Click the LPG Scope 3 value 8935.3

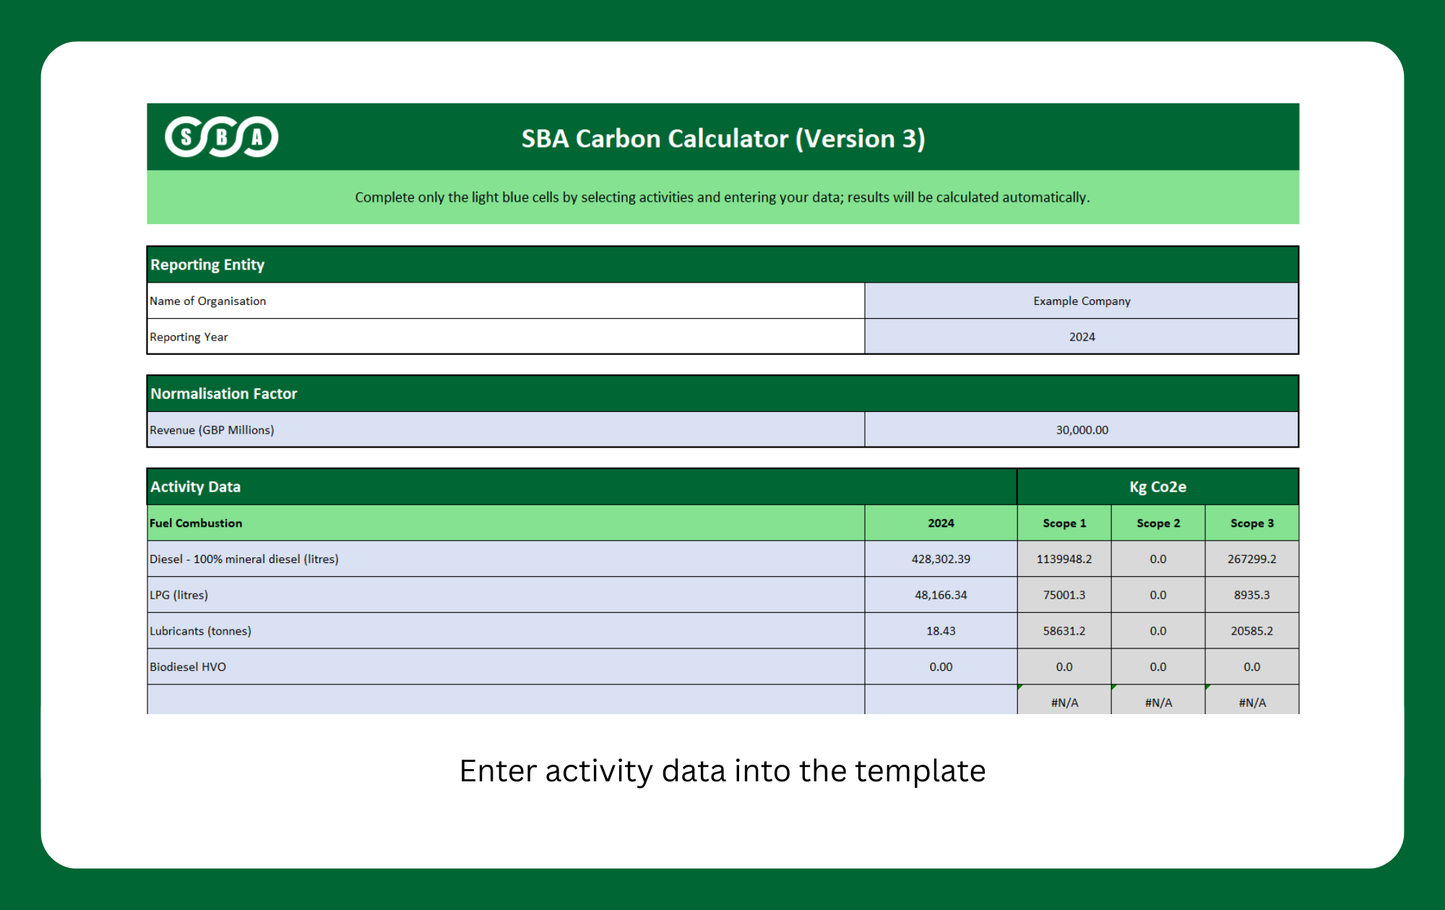pos(1252,595)
